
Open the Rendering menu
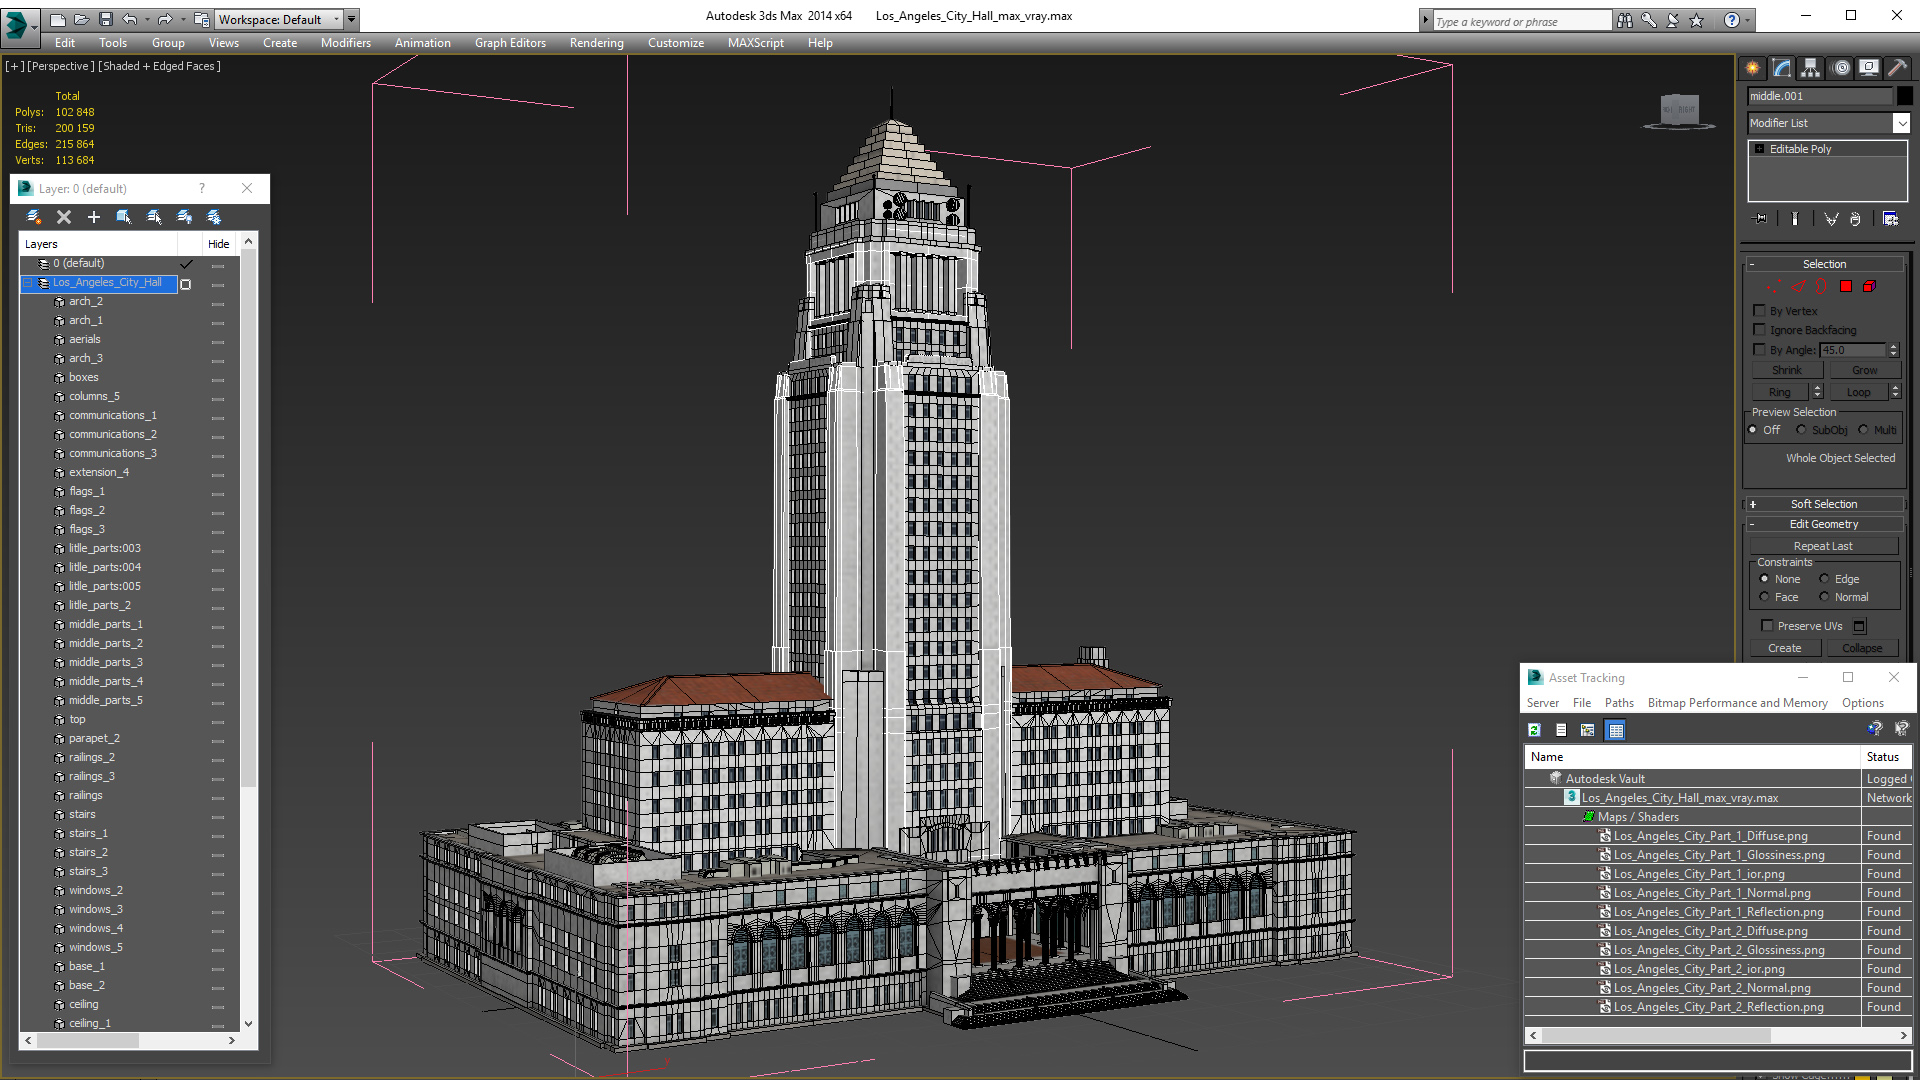(597, 43)
